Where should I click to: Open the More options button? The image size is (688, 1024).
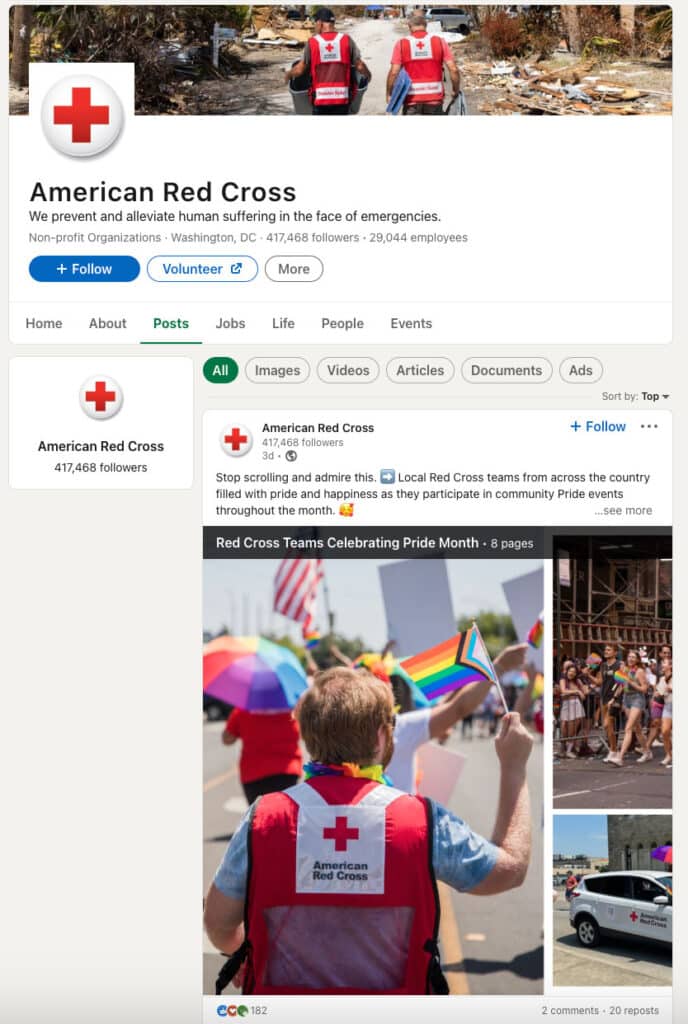[x=294, y=268]
